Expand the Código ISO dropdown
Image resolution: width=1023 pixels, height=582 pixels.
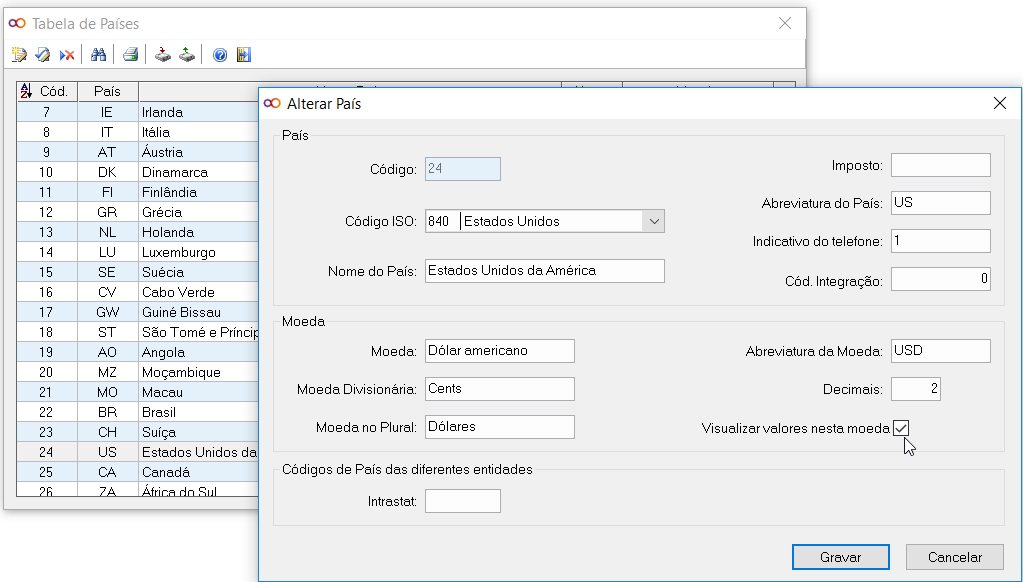(x=654, y=221)
